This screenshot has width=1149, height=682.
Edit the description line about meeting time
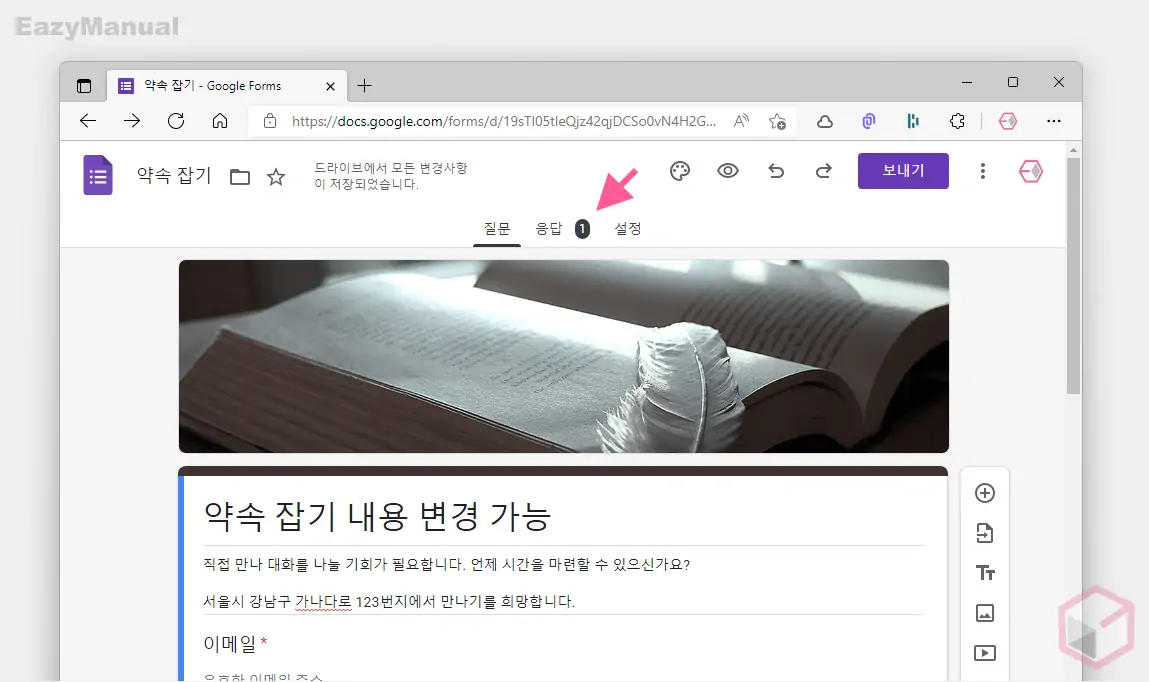click(x=446, y=565)
